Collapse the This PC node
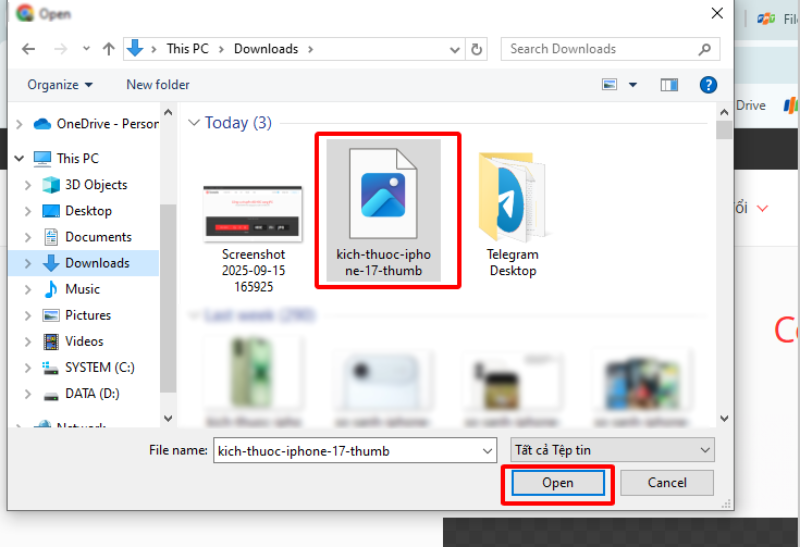Screen dimensions: 800x547 [x=19, y=158]
